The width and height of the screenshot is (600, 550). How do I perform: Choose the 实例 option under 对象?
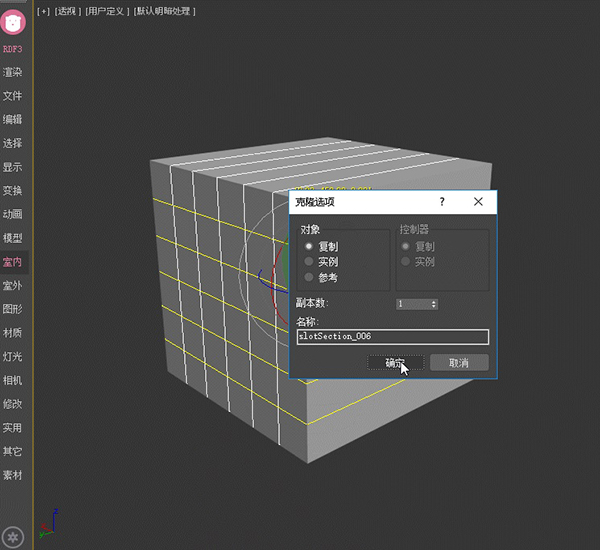(310, 261)
